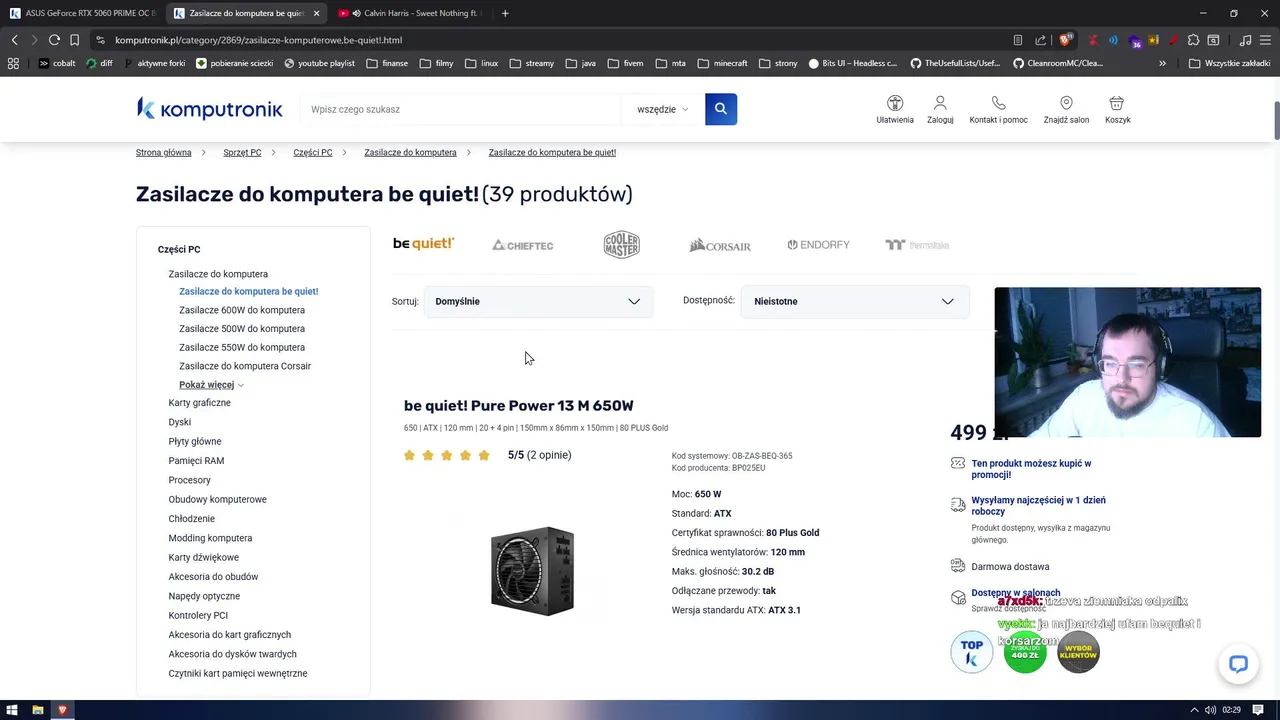This screenshot has height=720, width=1280.
Task: Open the Koszyk shopping cart
Action: (x=1117, y=109)
